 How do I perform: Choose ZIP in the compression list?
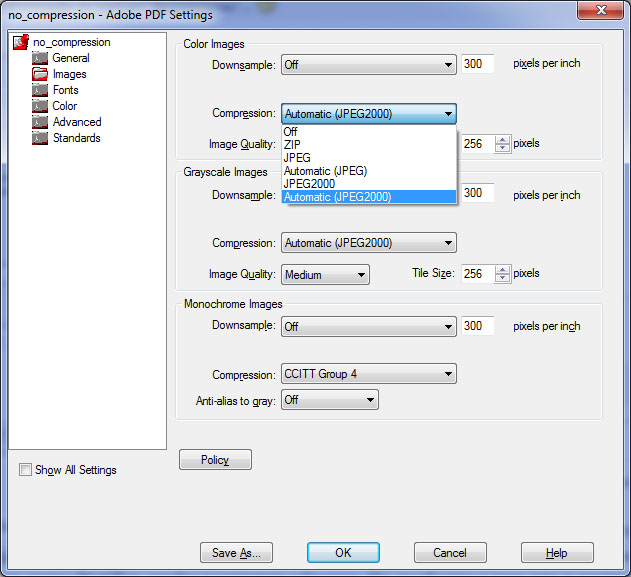[369, 144]
